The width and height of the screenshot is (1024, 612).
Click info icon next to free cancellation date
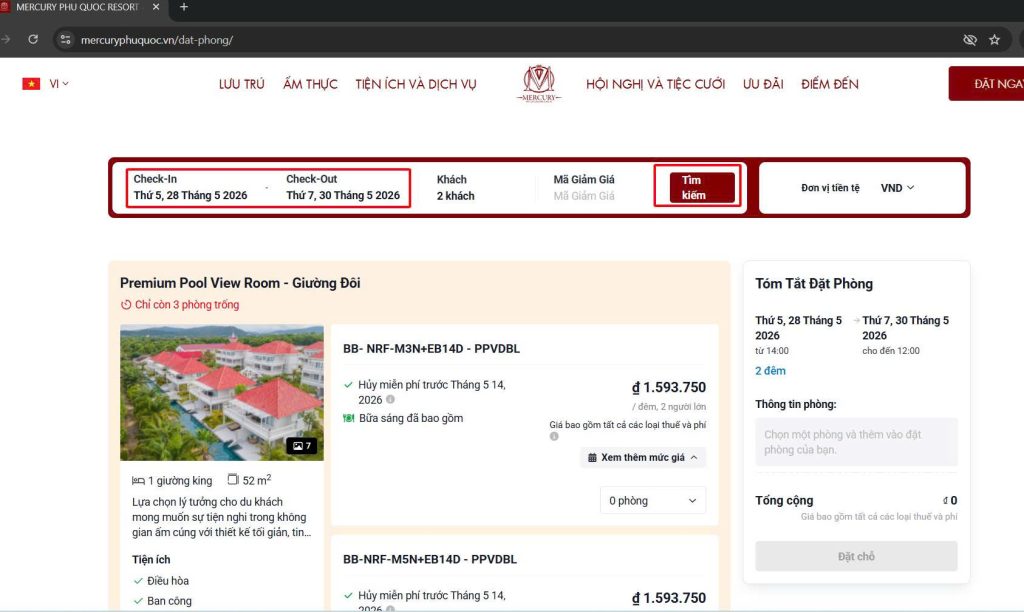[391, 400]
